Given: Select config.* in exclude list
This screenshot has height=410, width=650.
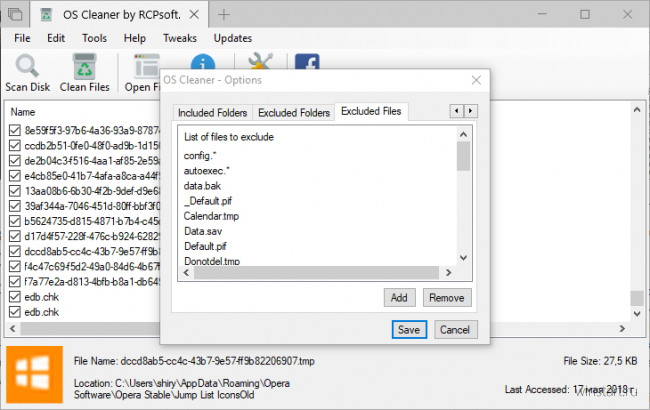Looking at the screenshot, I should (x=200, y=155).
